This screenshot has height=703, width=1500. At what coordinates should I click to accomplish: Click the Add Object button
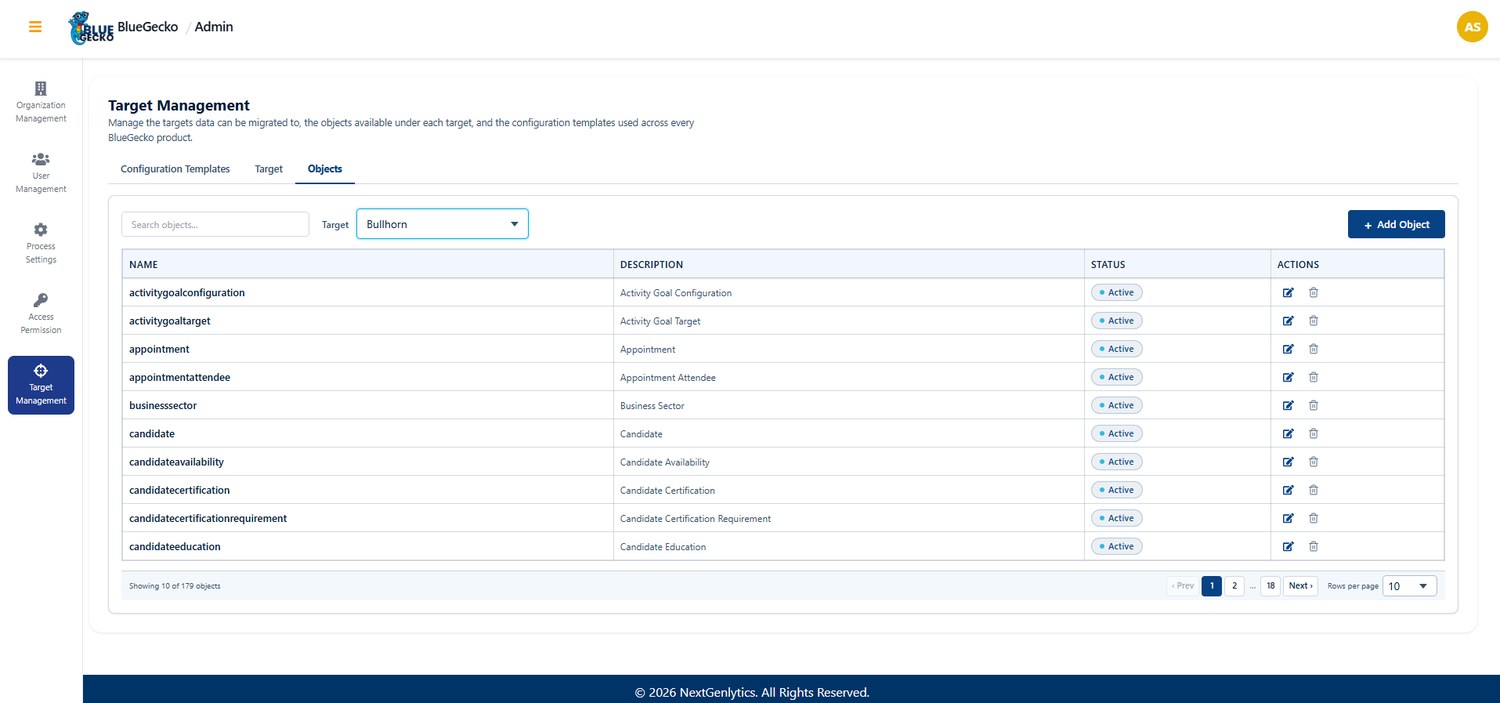1396,224
